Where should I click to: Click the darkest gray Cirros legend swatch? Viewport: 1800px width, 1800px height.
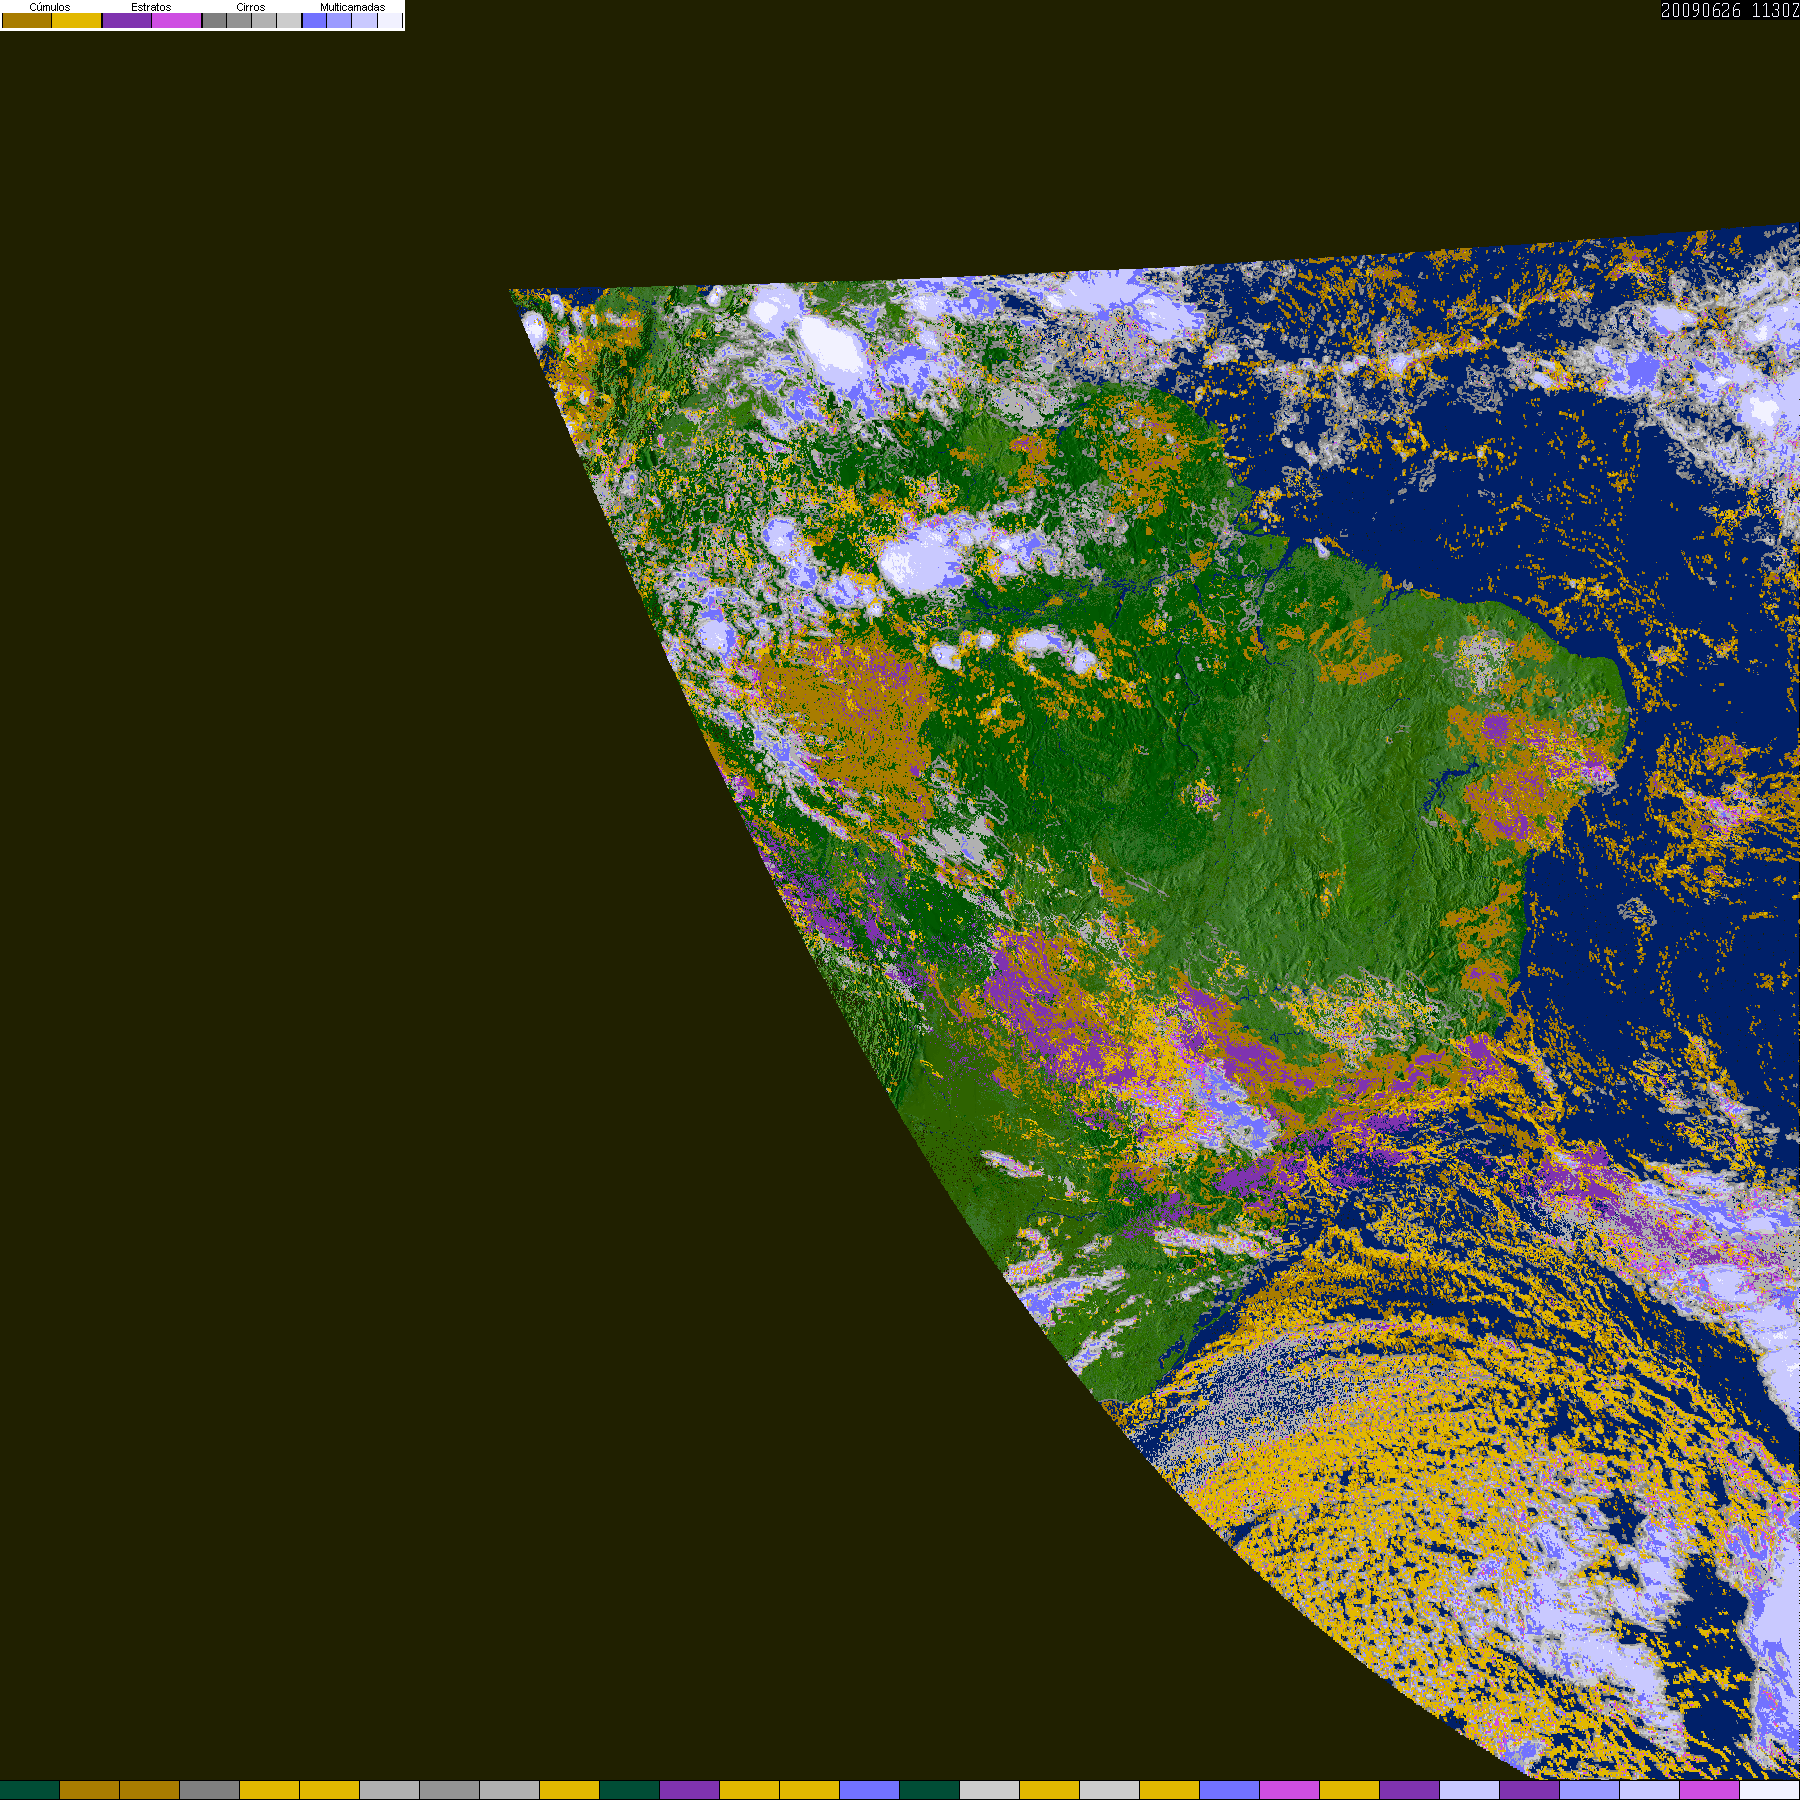(214, 20)
